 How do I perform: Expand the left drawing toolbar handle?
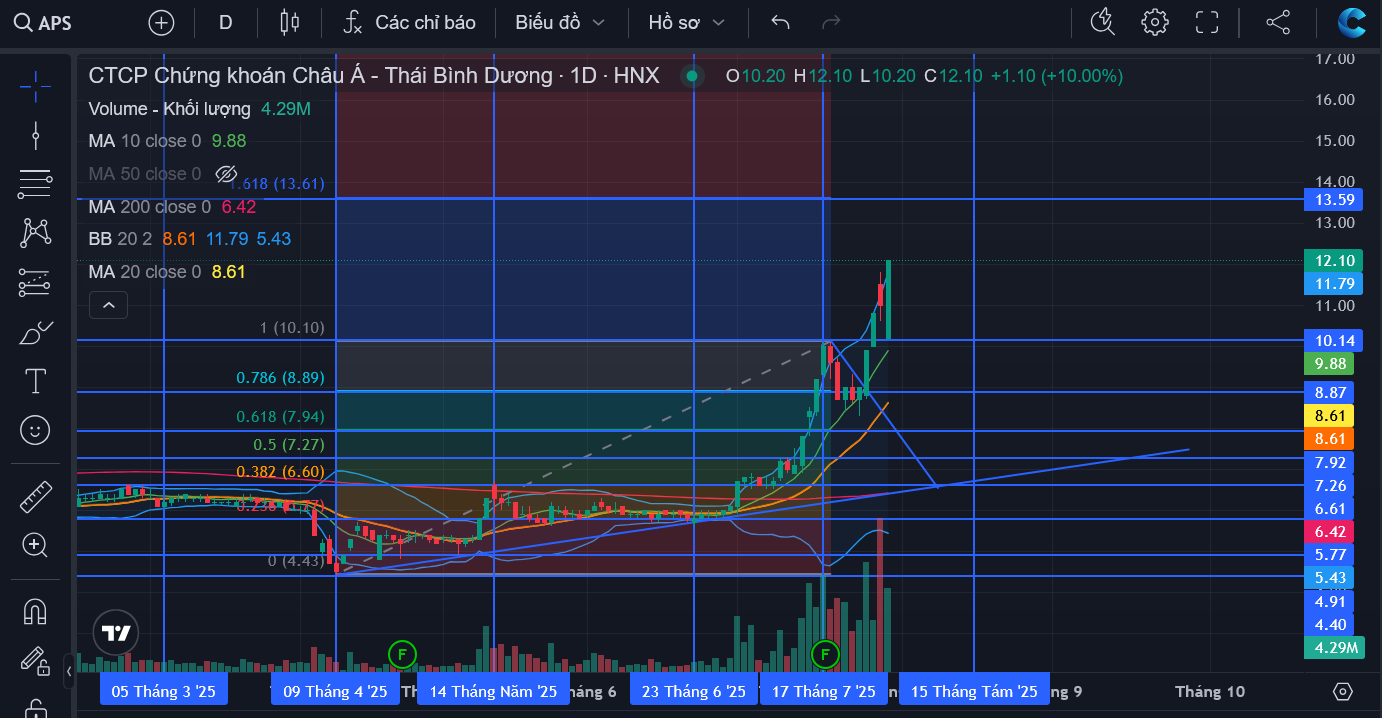pos(69,671)
